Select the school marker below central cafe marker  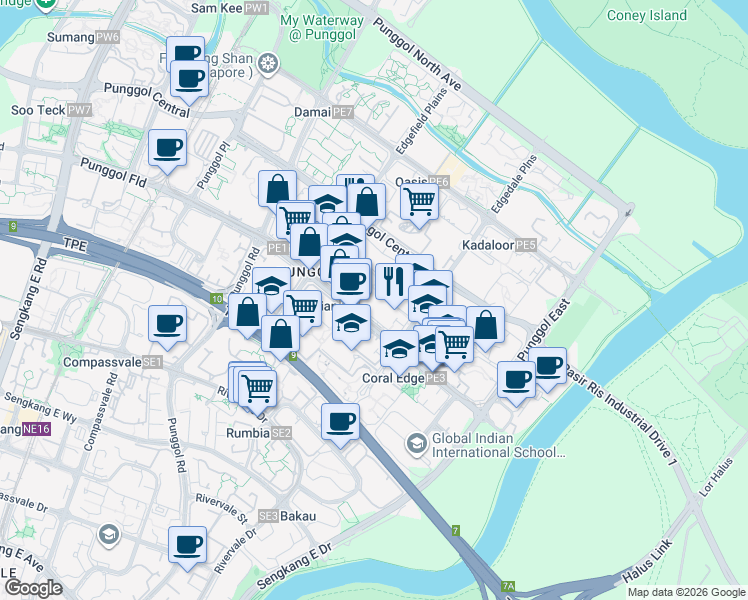(352, 324)
